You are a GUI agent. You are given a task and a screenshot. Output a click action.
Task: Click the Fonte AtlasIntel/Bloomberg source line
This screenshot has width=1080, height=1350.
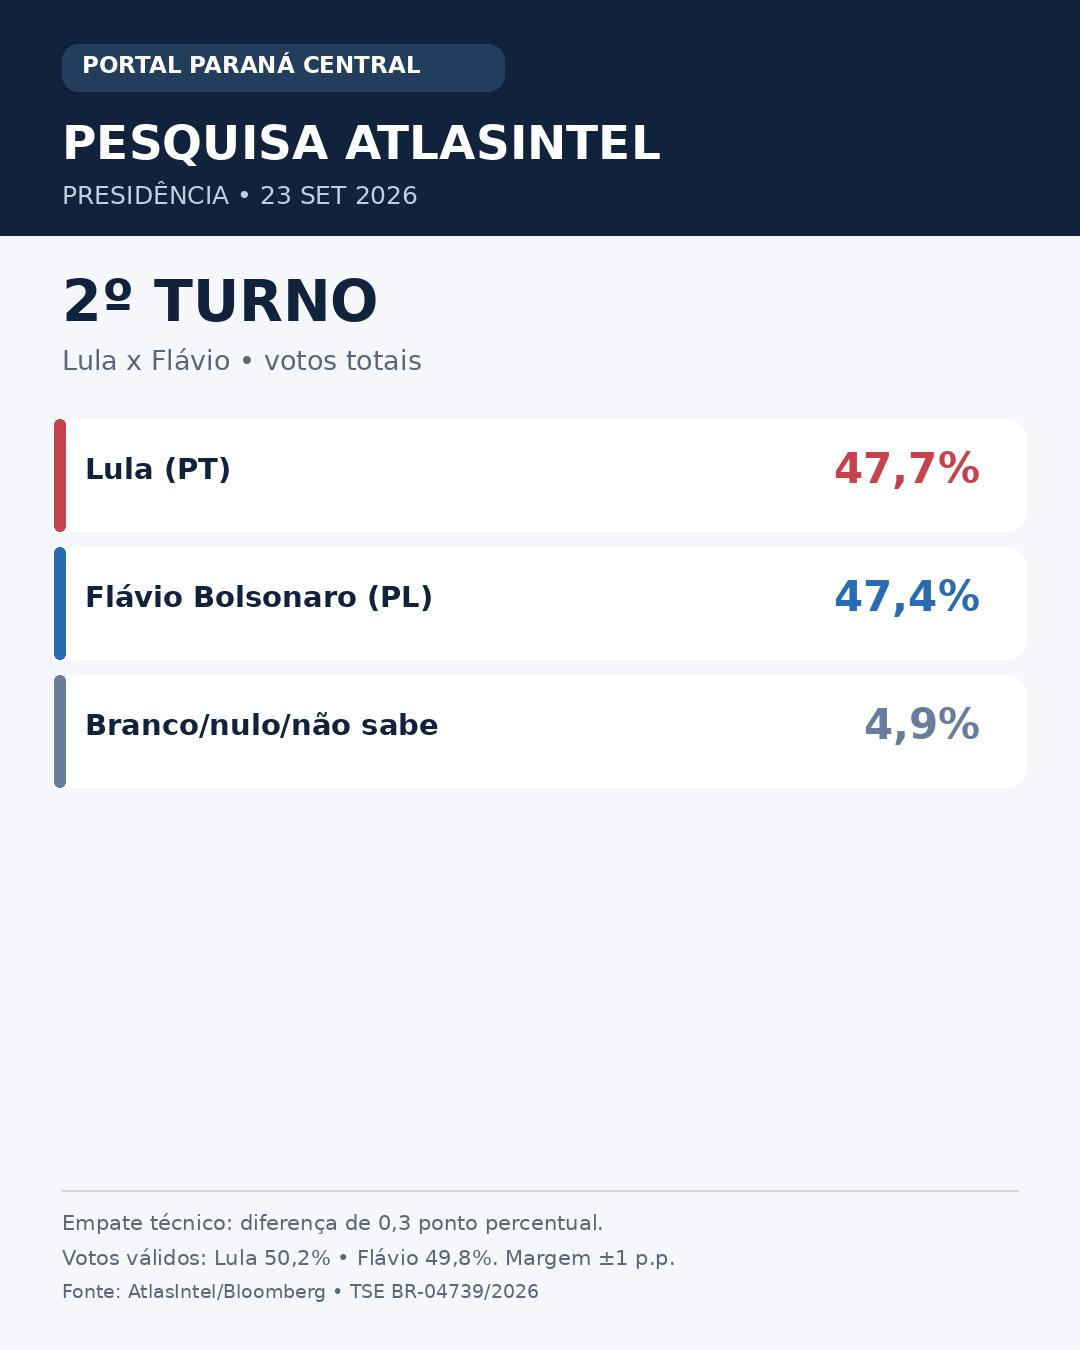point(300,1292)
